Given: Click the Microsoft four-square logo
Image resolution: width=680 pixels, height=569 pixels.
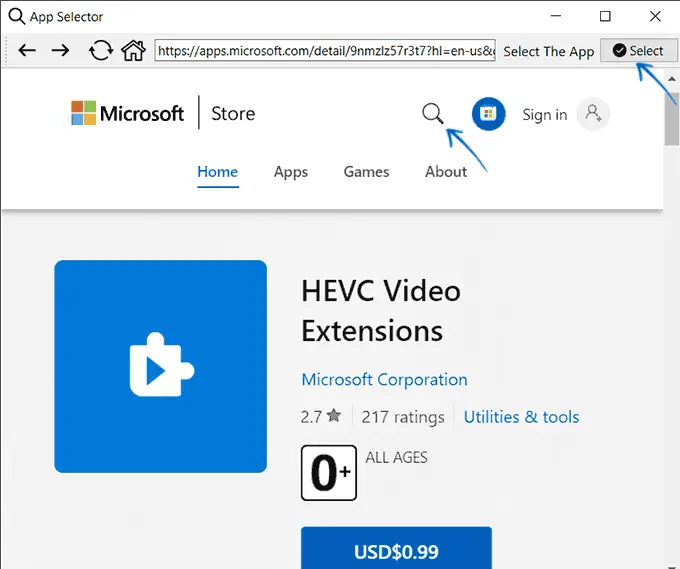Looking at the screenshot, I should pos(83,113).
